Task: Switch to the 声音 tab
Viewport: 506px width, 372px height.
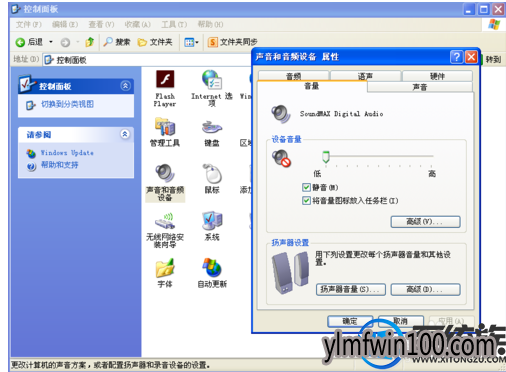Action: [x=420, y=87]
